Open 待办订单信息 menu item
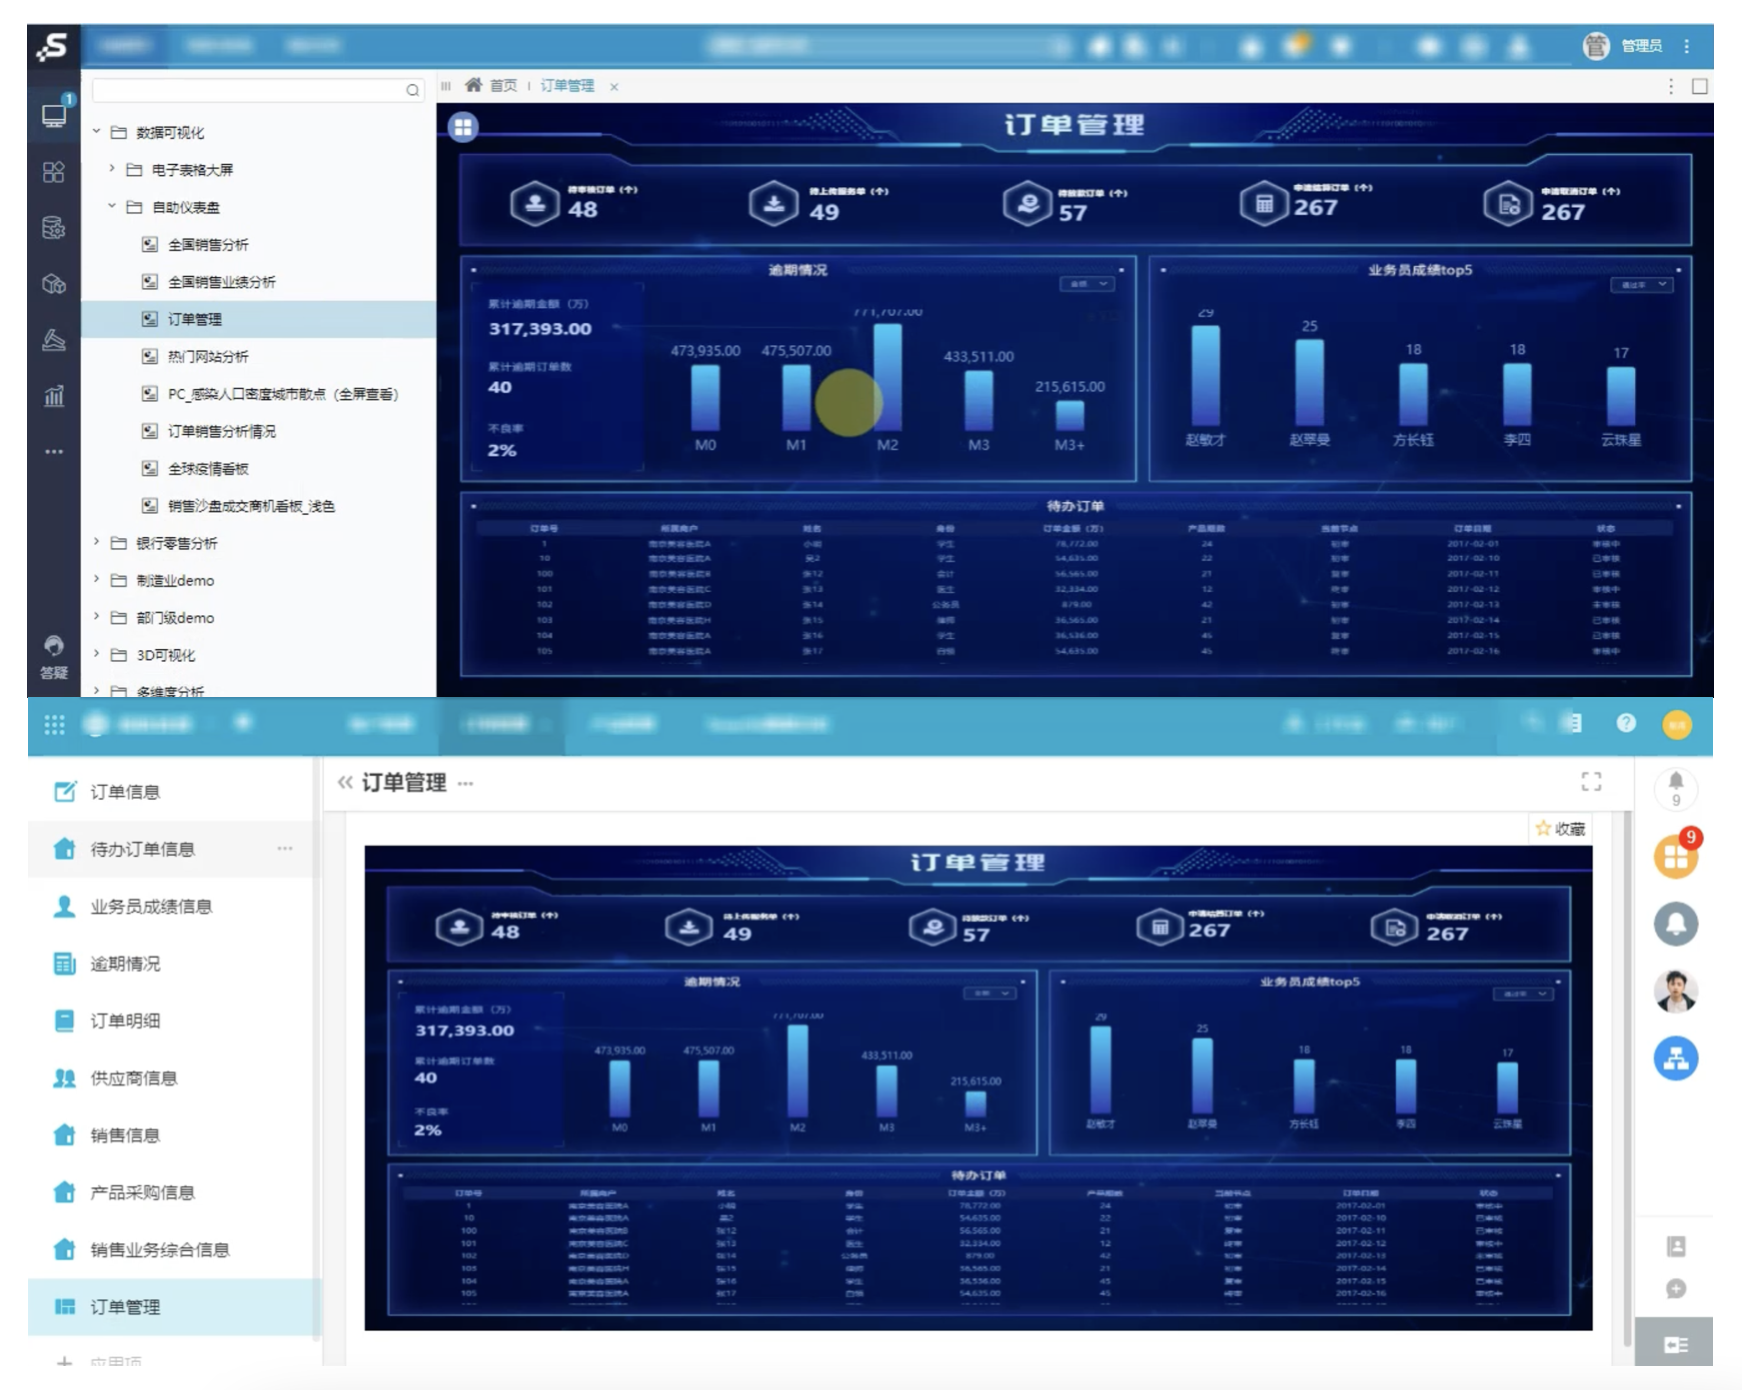This screenshot has width=1742, height=1390. click(x=142, y=849)
